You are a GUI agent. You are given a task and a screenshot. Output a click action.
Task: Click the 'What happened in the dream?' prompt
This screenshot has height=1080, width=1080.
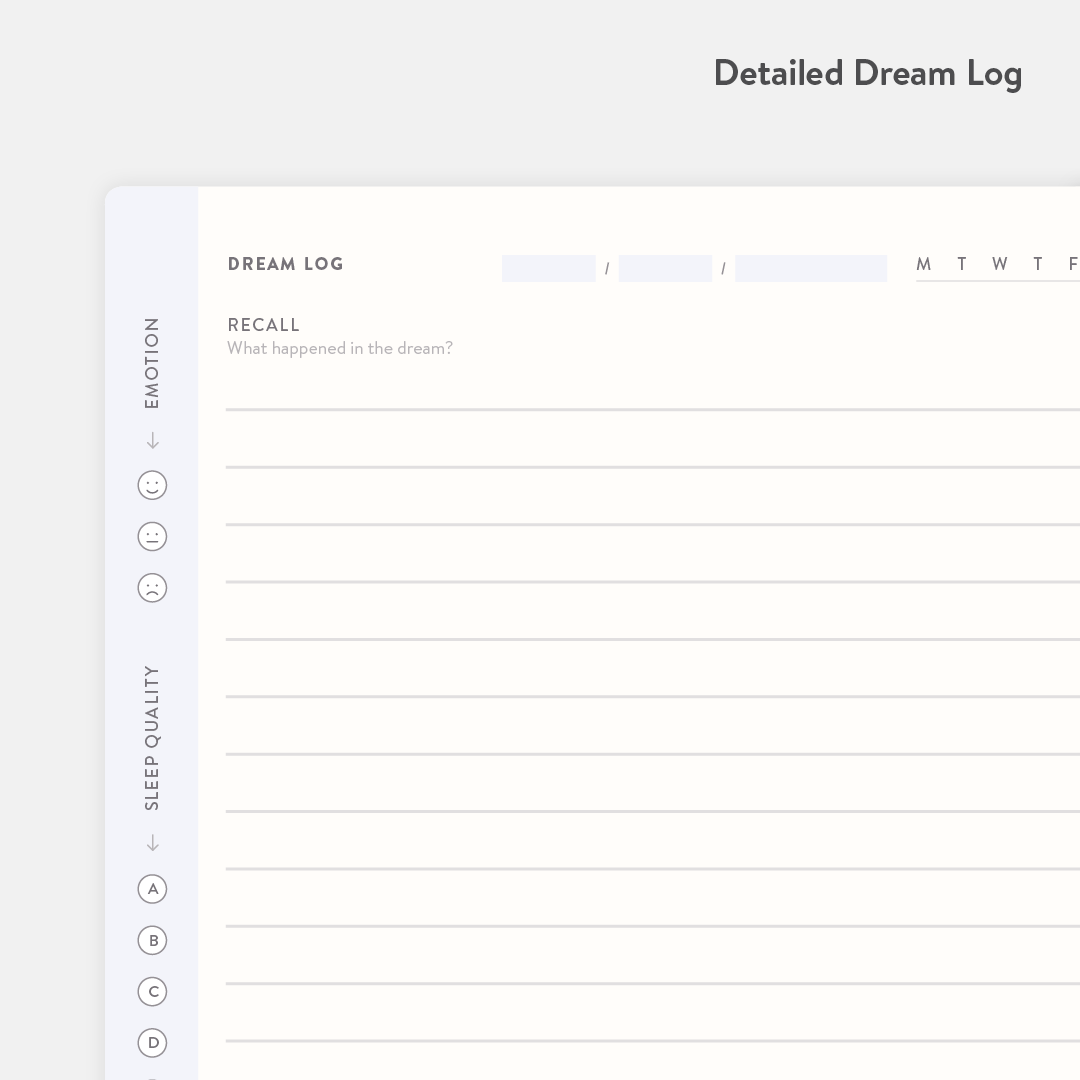pos(340,348)
